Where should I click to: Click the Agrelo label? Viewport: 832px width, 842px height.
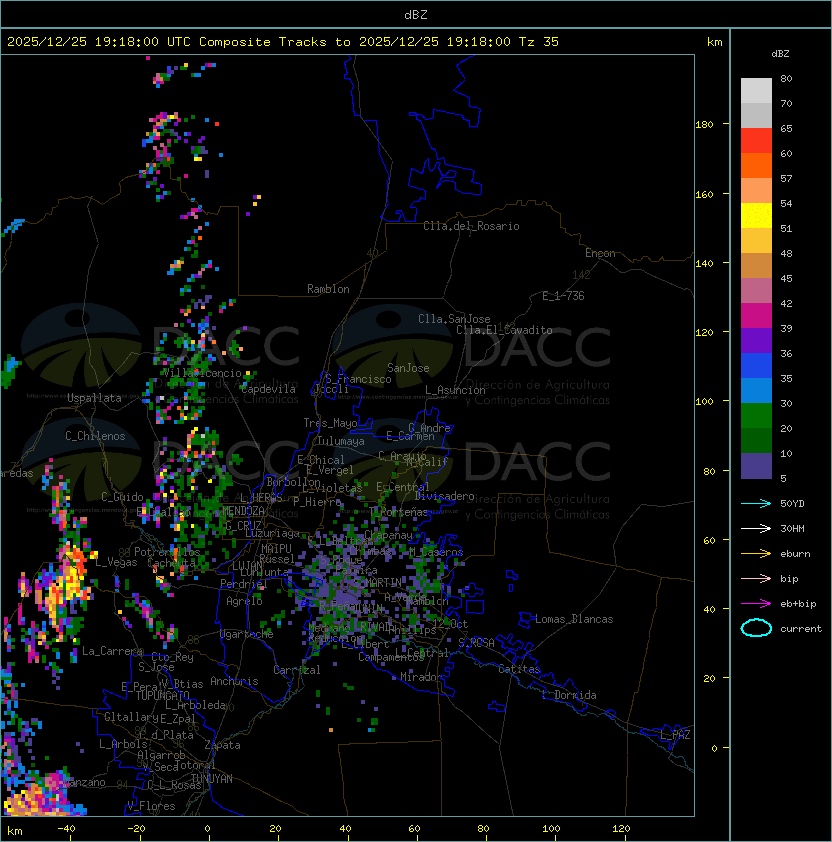pyautogui.click(x=244, y=601)
